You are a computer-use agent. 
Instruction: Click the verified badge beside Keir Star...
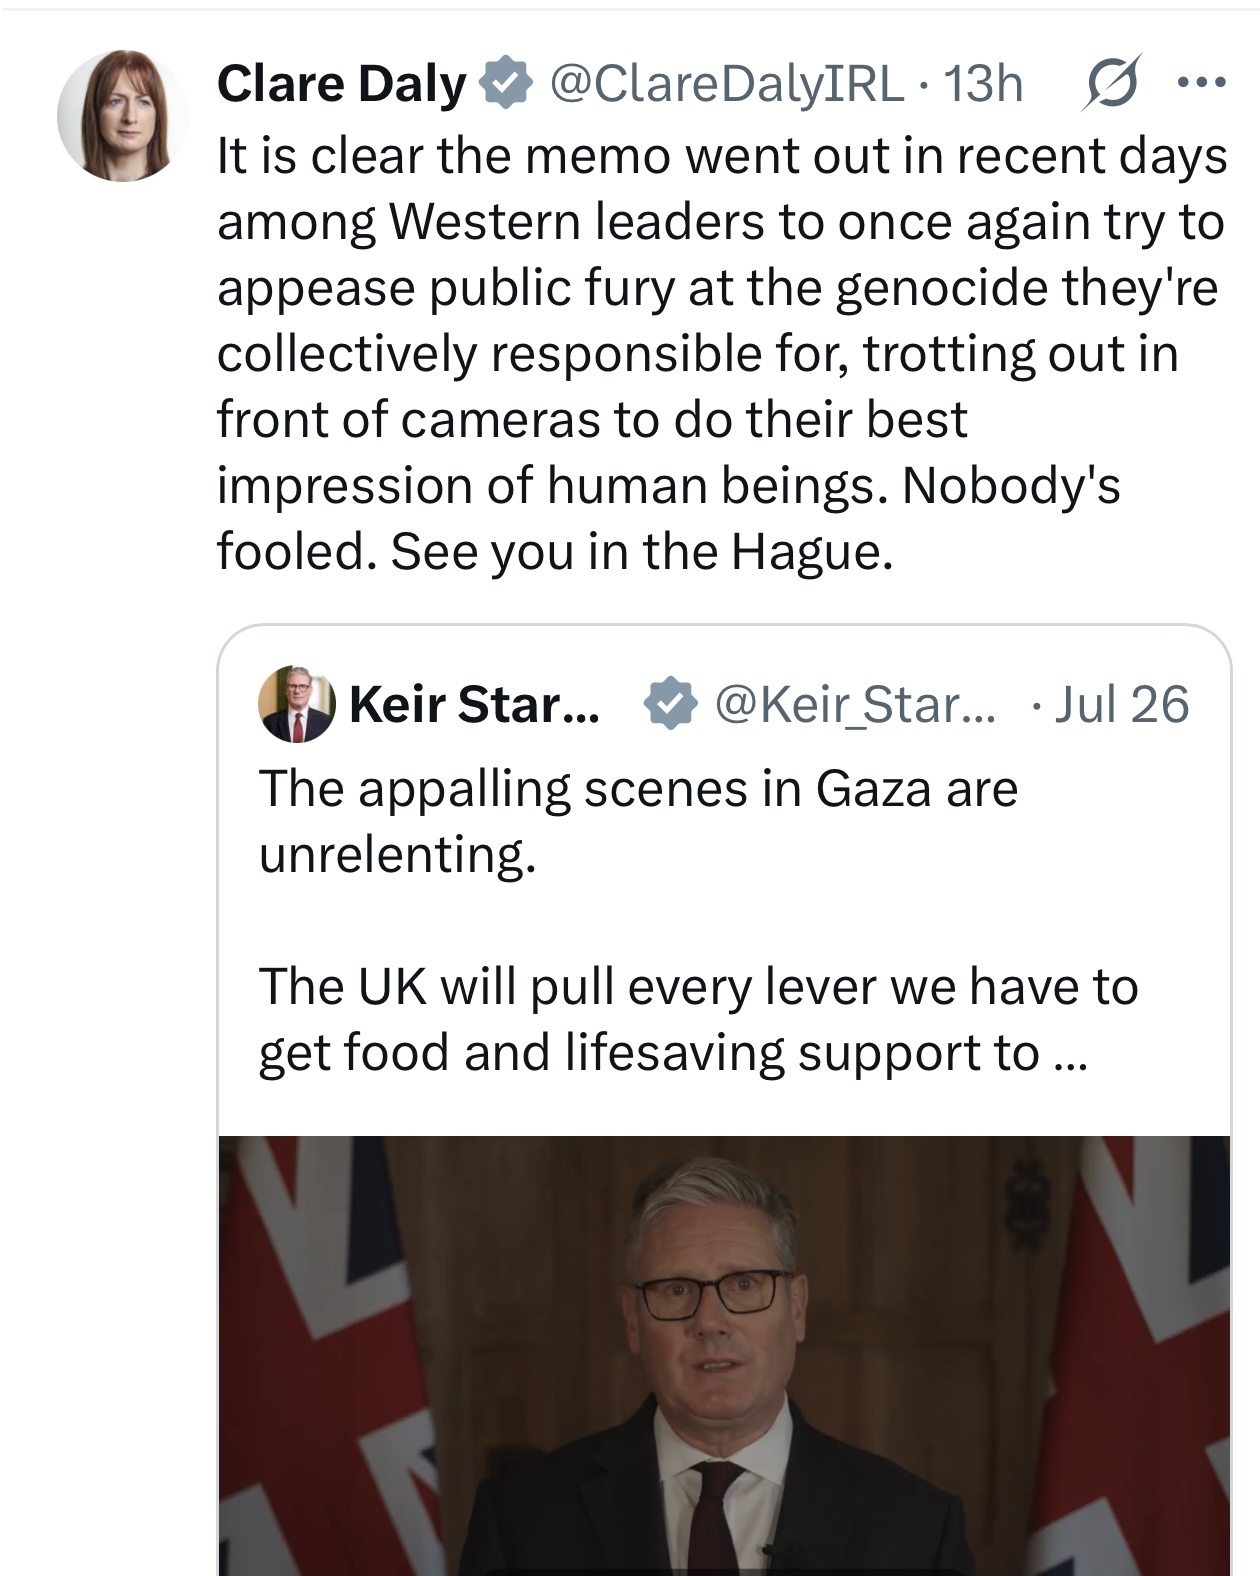[669, 704]
